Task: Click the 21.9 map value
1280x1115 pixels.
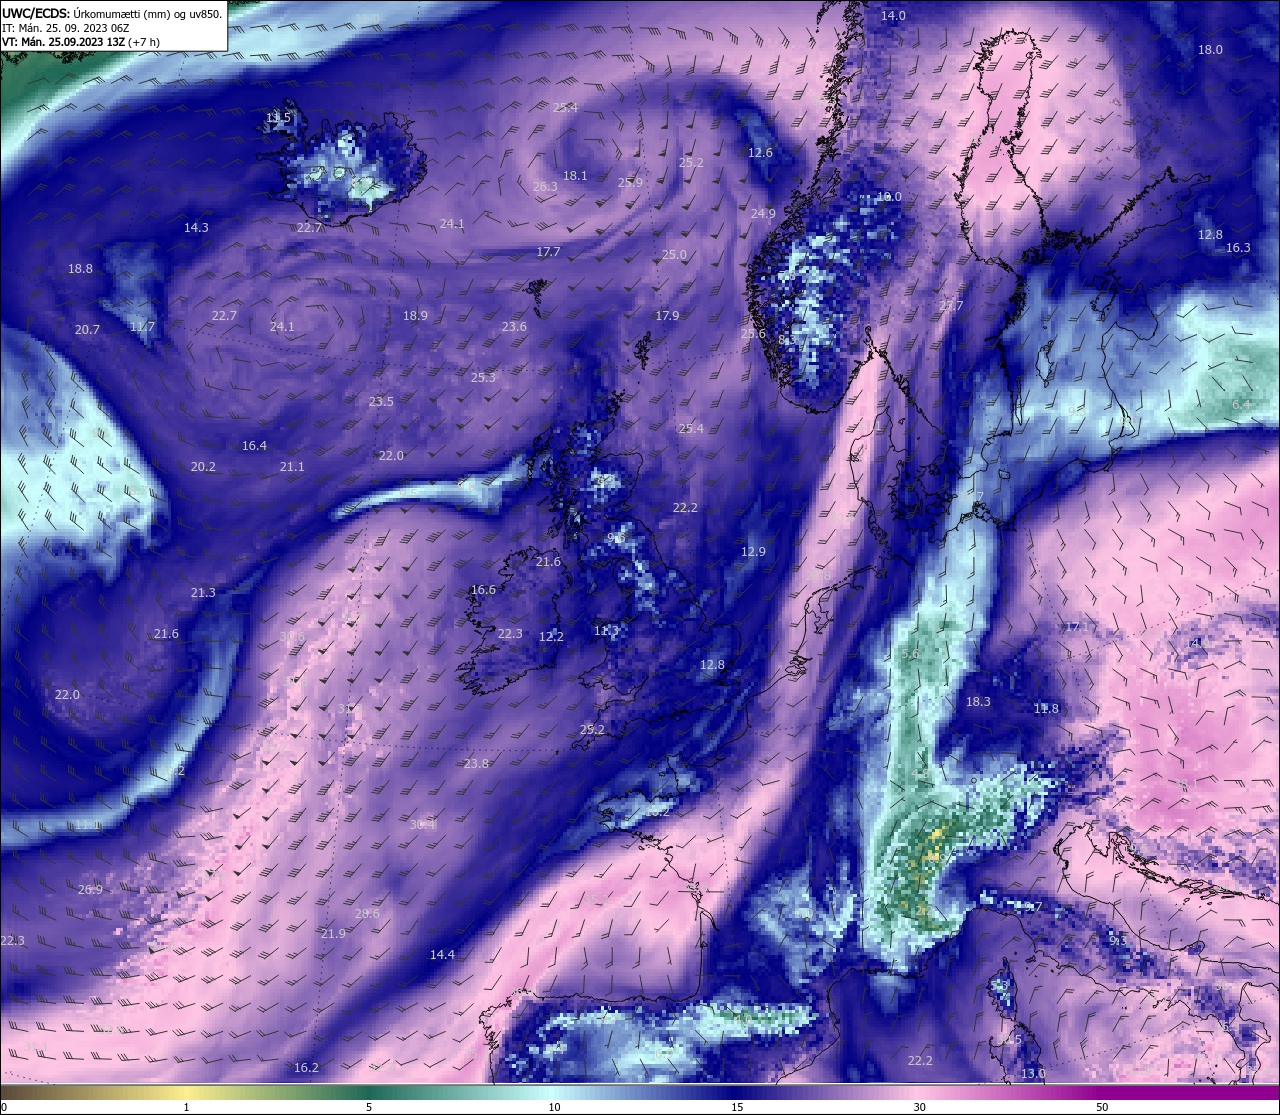Action: pos(333,933)
